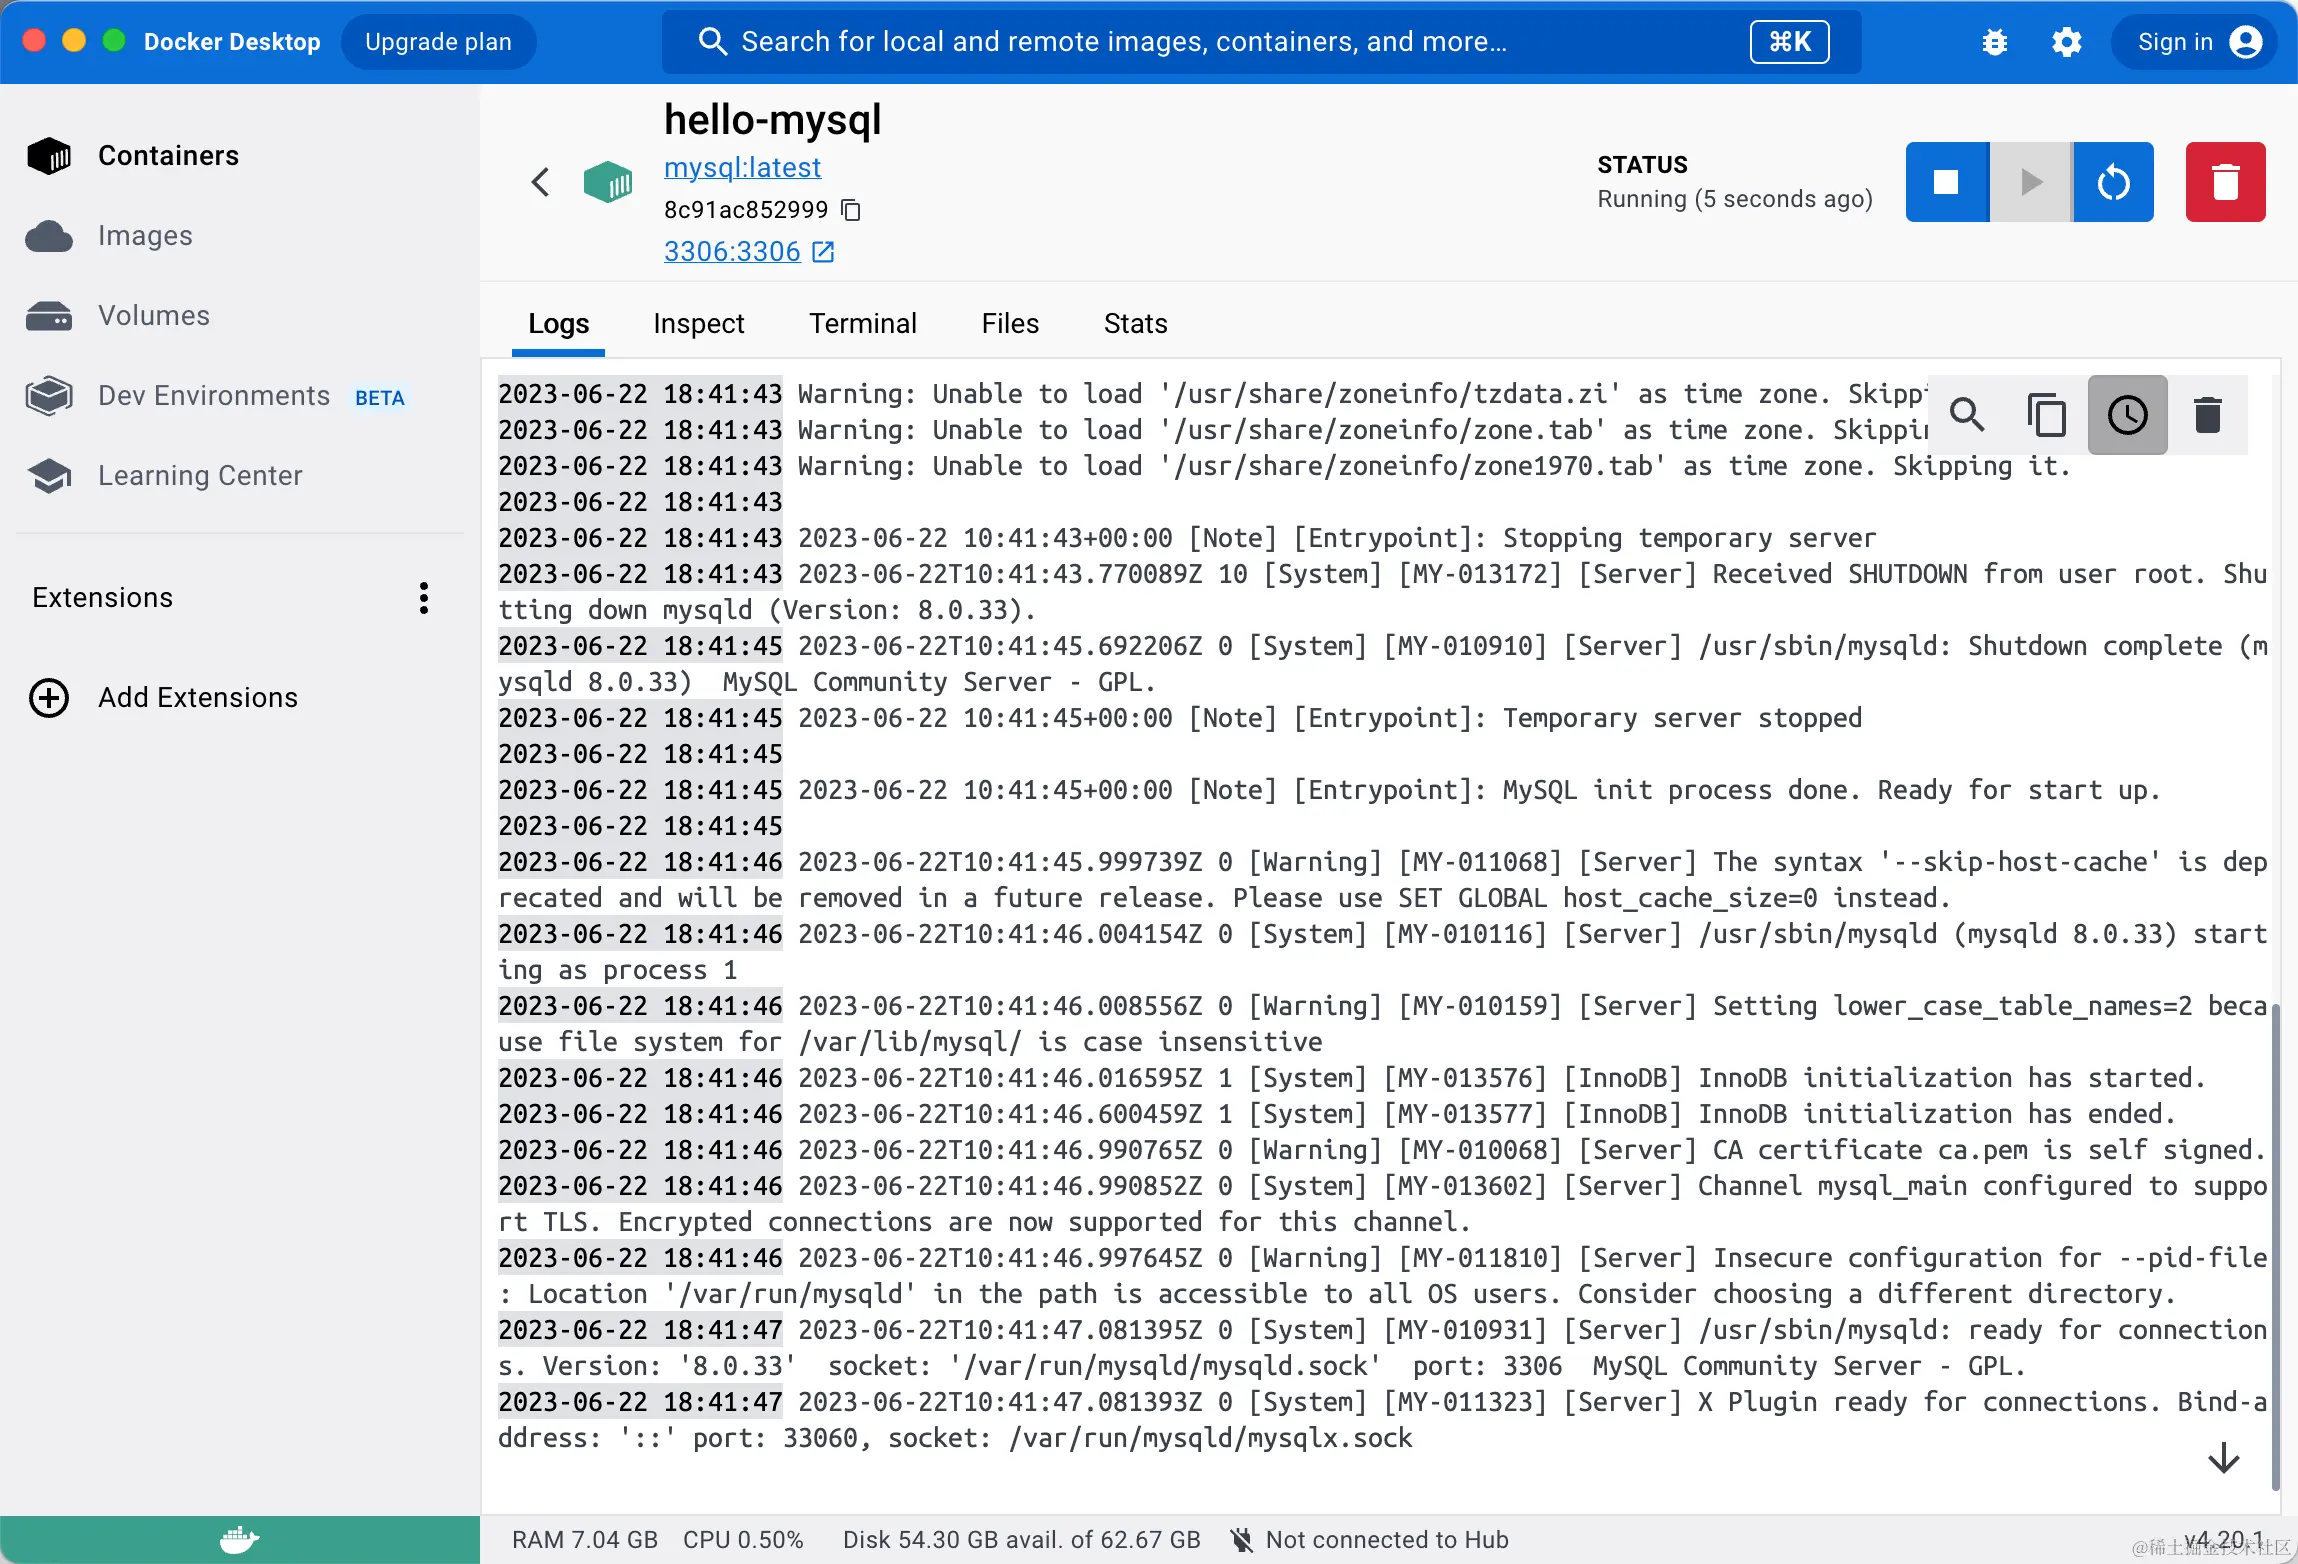Click the 'CA certificate ca.pem is self signed' line
The image size is (2298, 1564).
[x=1382, y=1150]
